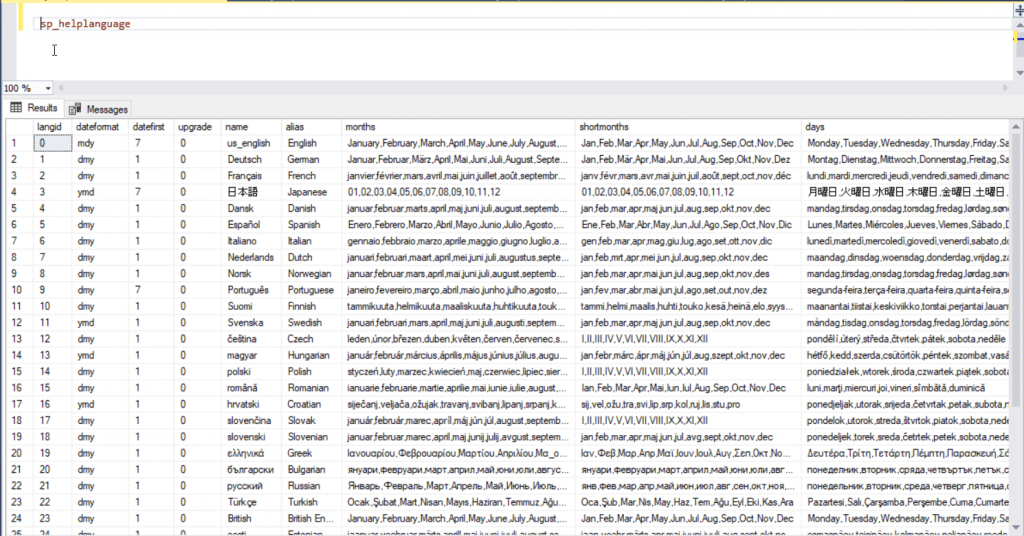Click the Deutsch days cell starting Montag
Viewport: 1024px width, 536px height.
click(906, 159)
